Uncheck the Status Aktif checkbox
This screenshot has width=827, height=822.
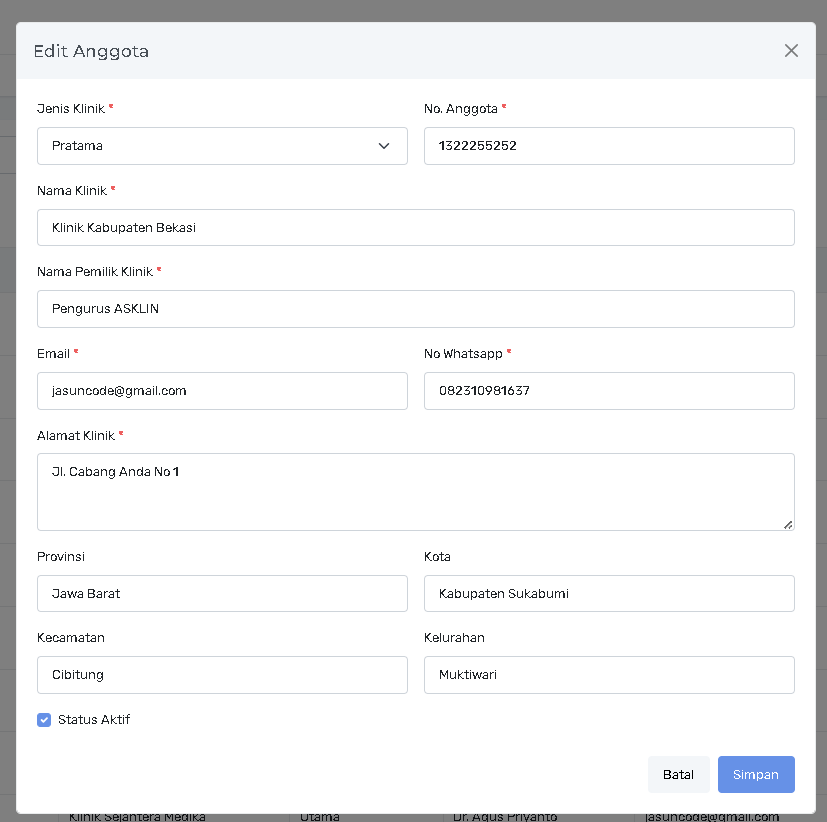[x=44, y=720]
